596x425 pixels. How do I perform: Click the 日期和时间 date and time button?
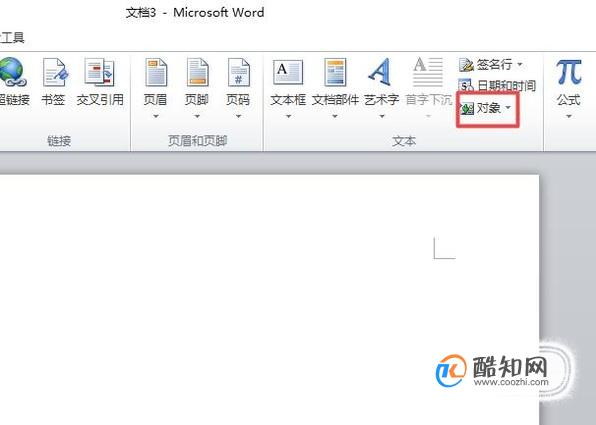coord(497,86)
